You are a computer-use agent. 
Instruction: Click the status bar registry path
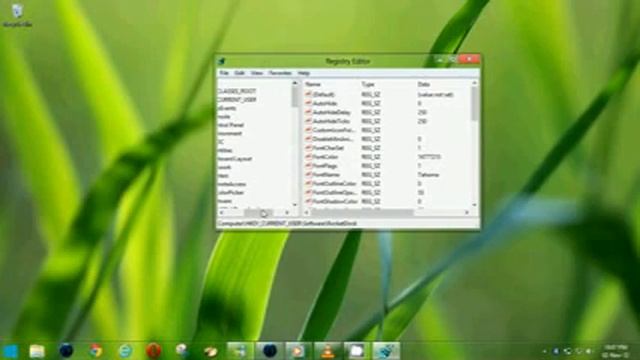[287, 224]
